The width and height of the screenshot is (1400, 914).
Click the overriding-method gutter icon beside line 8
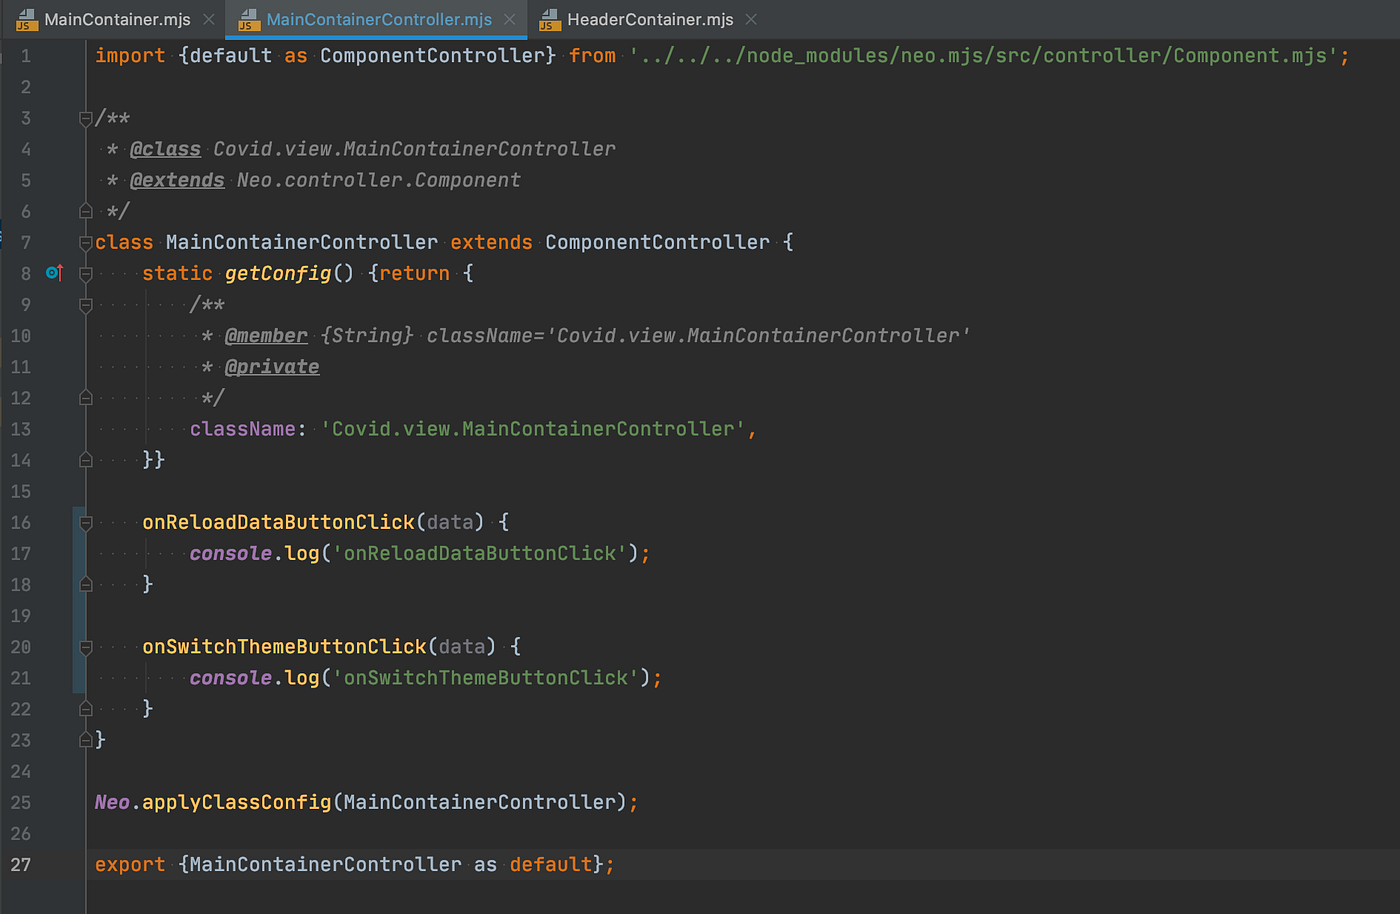click(x=54, y=272)
